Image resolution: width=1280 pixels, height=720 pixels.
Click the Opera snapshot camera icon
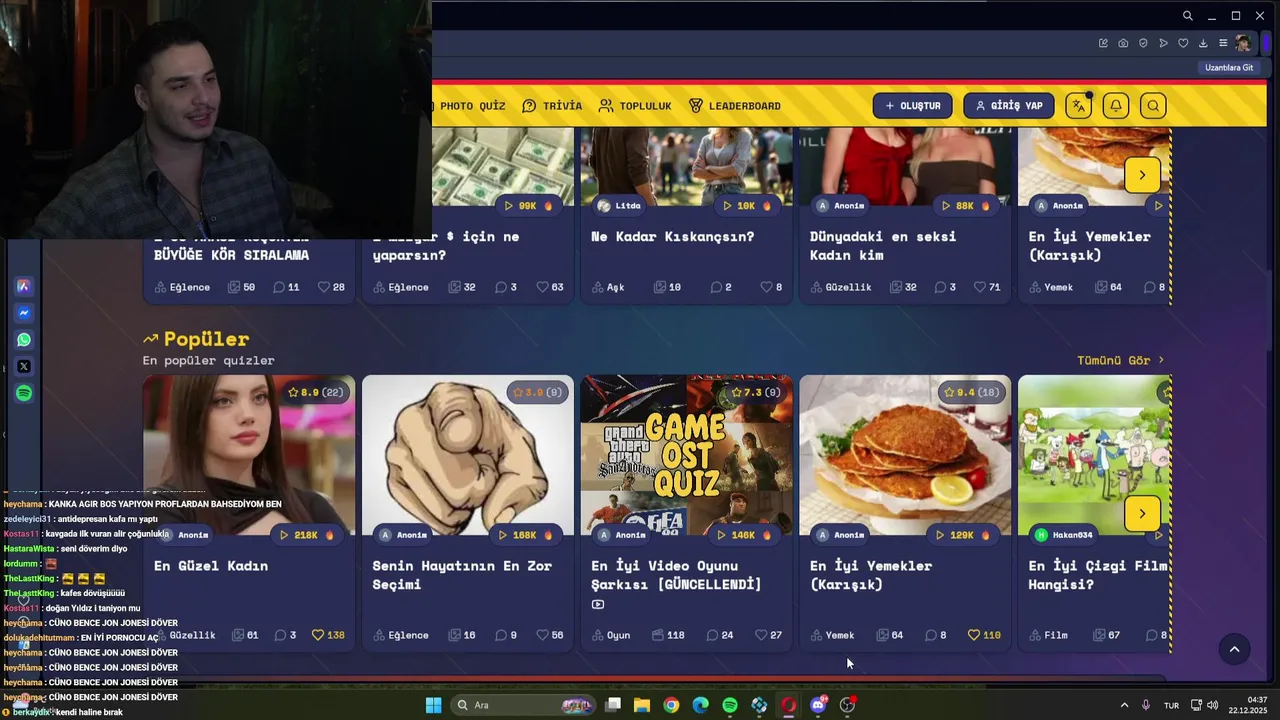pyautogui.click(x=1123, y=43)
